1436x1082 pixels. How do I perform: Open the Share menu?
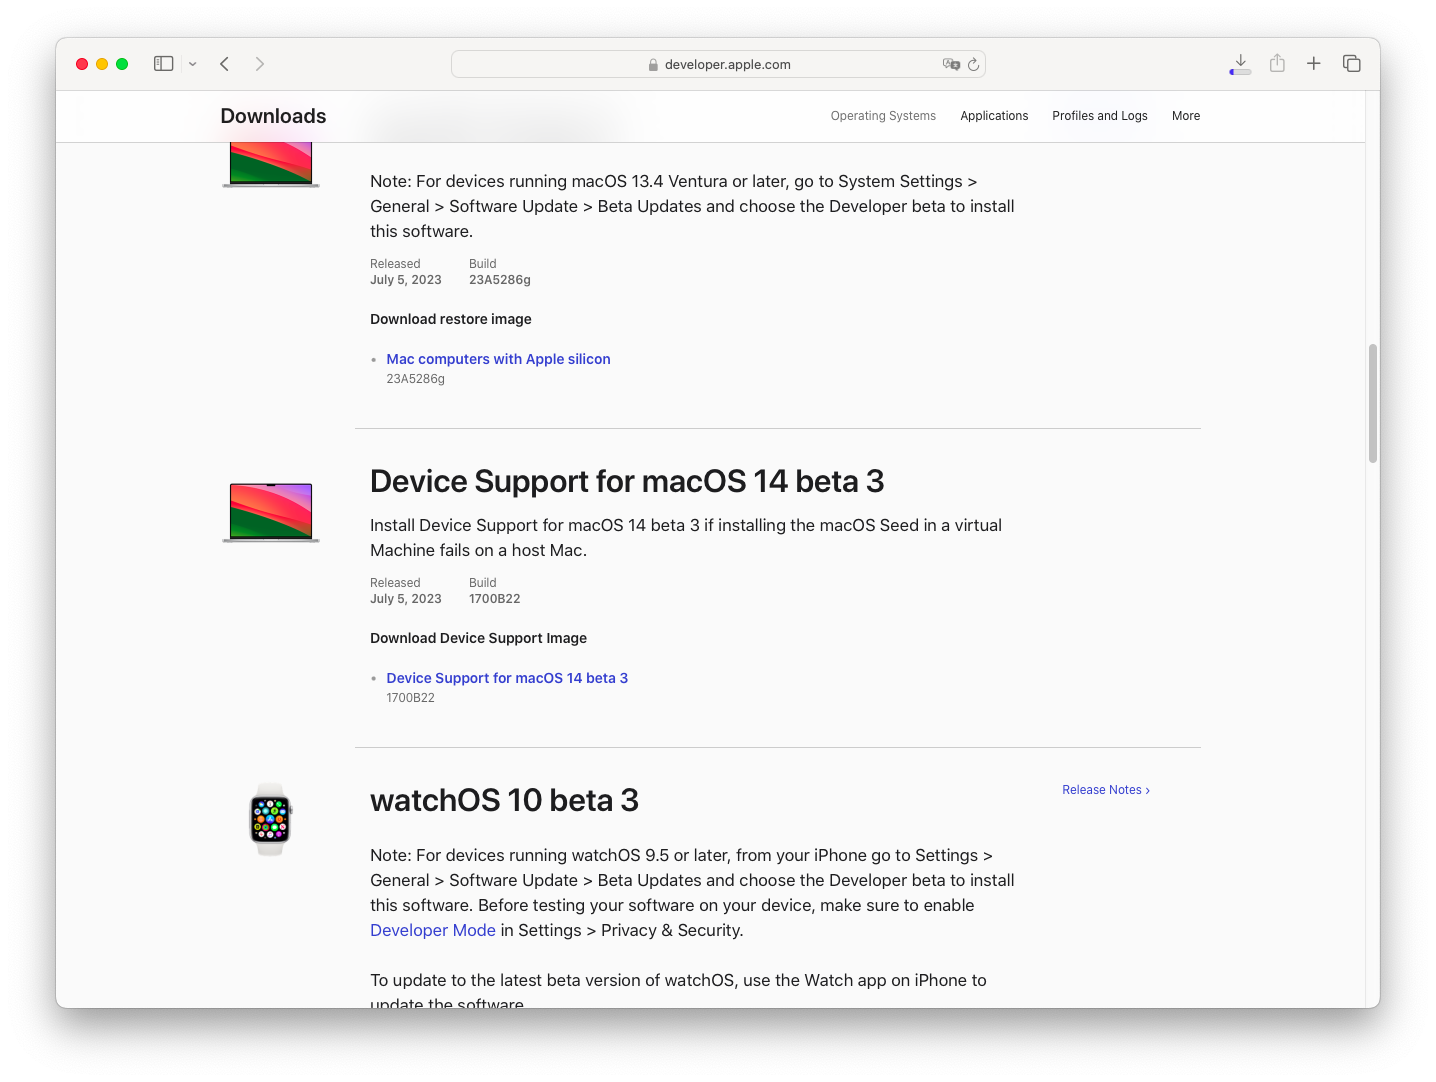(x=1277, y=64)
